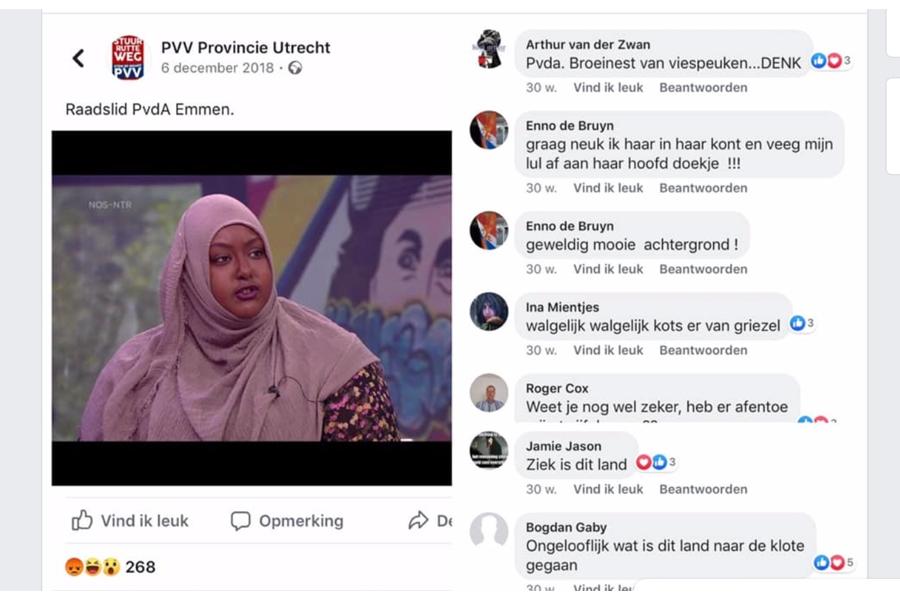Click the thumbs-up Vind ik leuk icon under post
The height and width of the screenshot is (600, 900).
click(82, 520)
